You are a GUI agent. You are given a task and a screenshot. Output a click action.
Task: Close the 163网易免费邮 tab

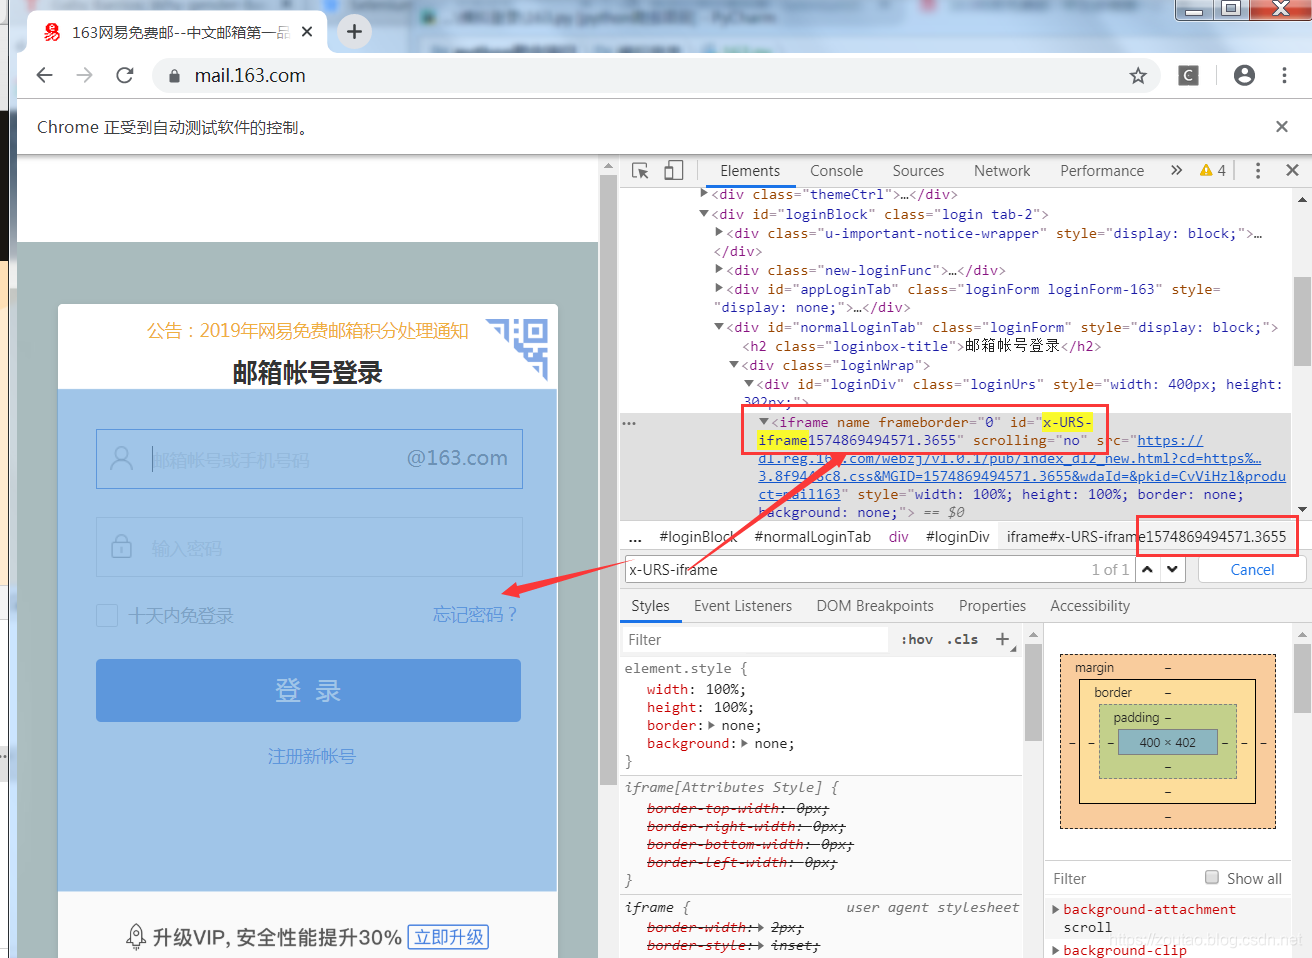[x=307, y=32]
